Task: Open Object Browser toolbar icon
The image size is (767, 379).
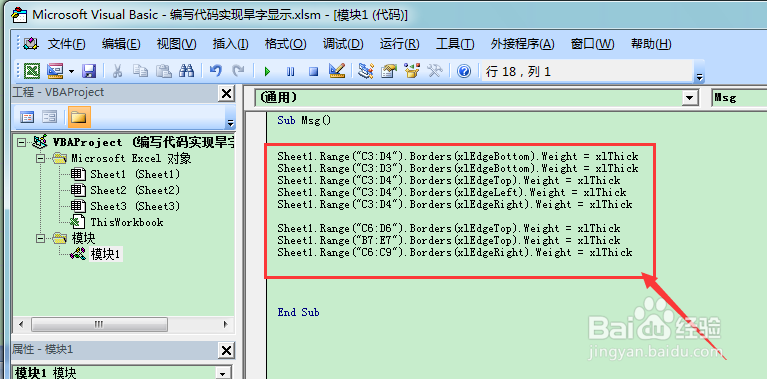Action: pyautogui.click(x=412, y=71)
